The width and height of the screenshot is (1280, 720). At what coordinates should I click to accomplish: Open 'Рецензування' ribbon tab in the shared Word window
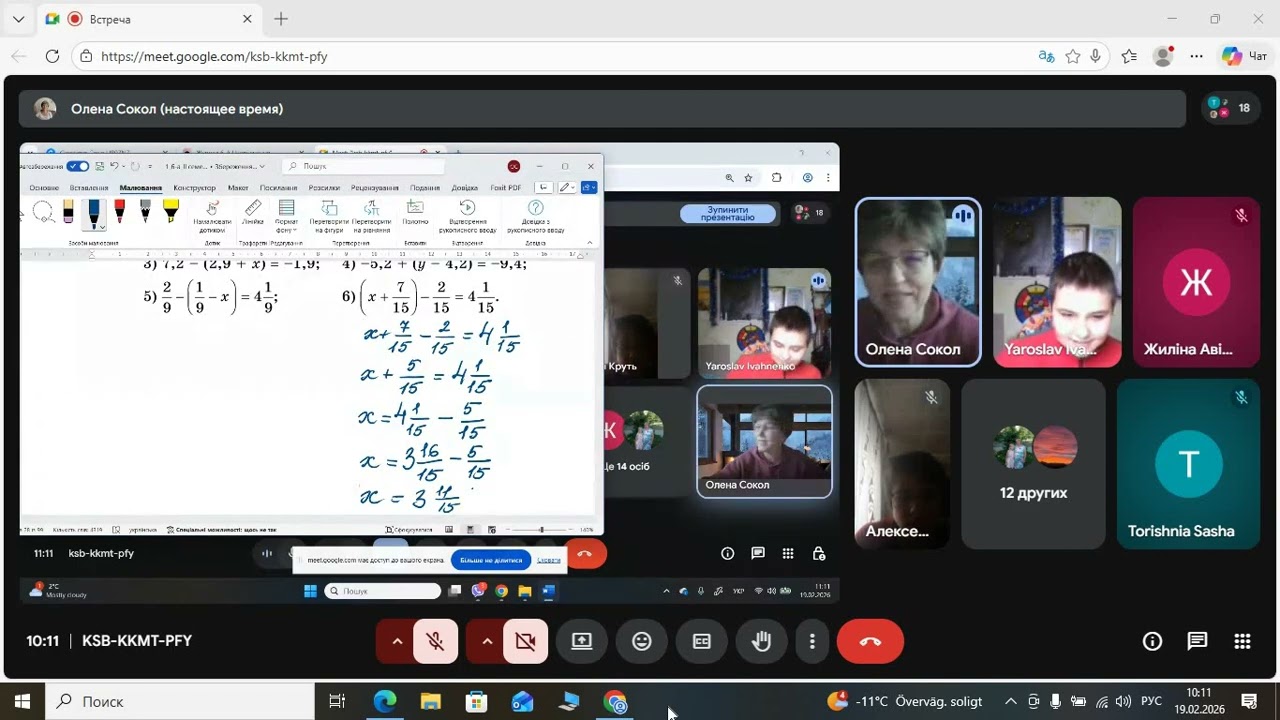[x=375, y=188]
